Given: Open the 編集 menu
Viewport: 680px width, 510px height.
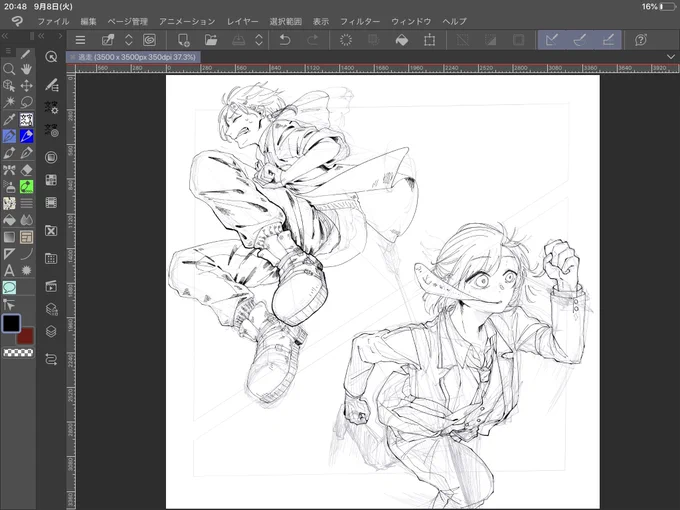Looking at the screenshot, I should point(88,21).
